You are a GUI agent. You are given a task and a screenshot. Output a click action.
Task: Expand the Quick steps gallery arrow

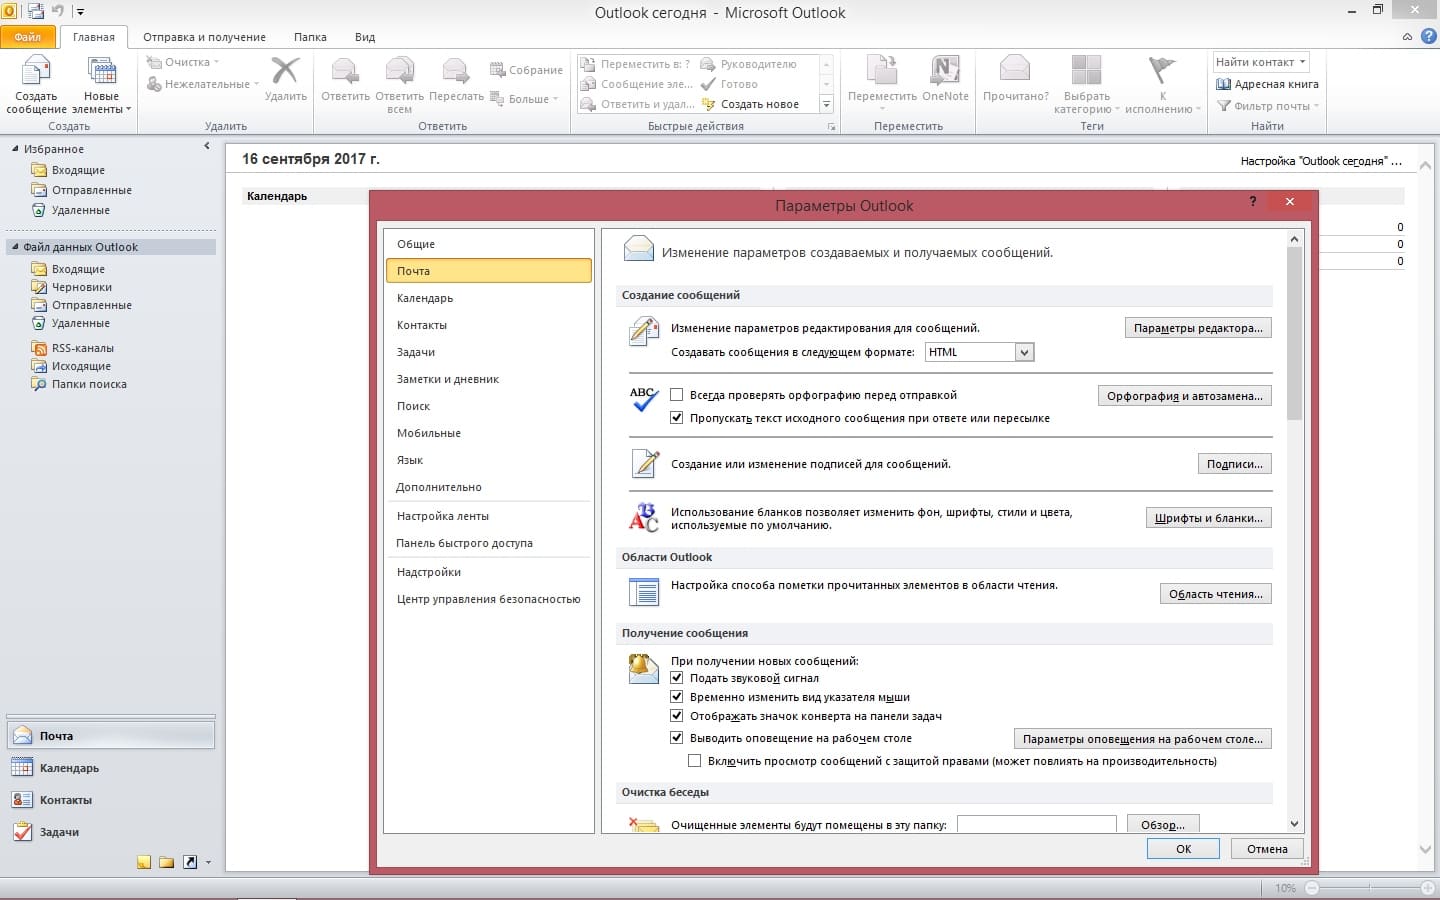[826, 104]
